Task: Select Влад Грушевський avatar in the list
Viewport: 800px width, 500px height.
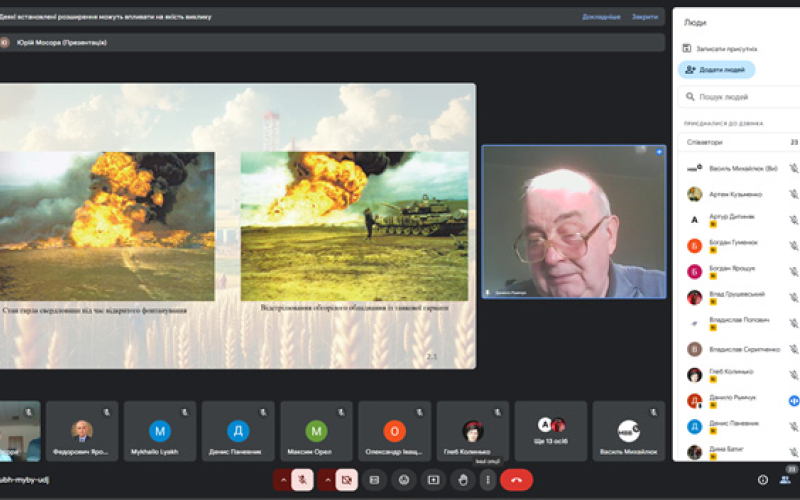Action: (694, 297)
